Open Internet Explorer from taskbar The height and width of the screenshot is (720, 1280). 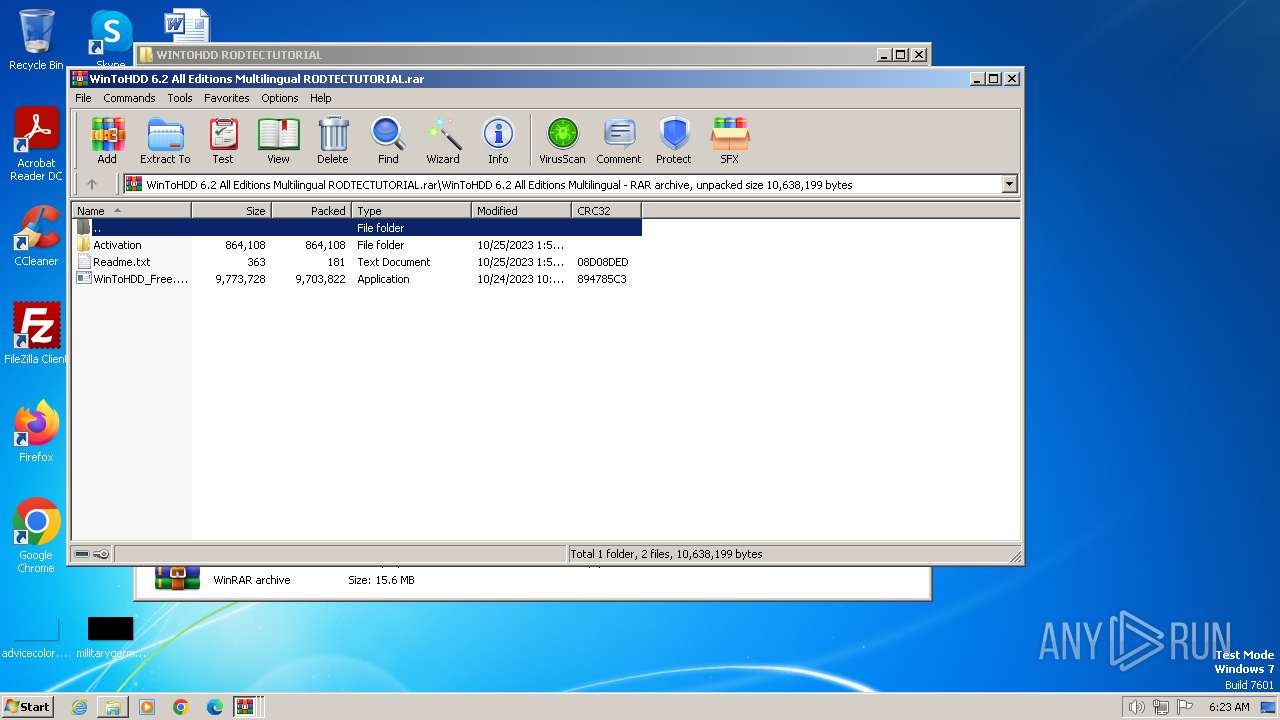(x=79, y=707)
